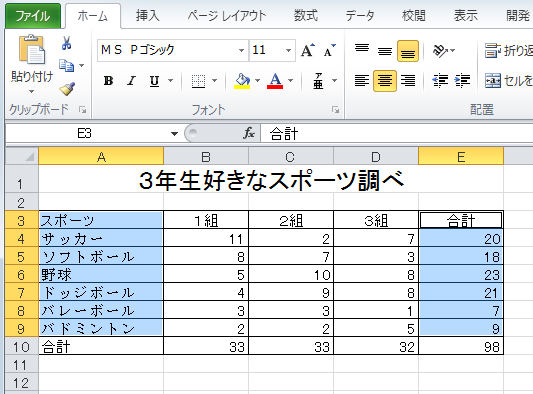Click the decrease indent icon
Image resolution: width=533 pixels, height=394 pixels.
tap(440, 81)
